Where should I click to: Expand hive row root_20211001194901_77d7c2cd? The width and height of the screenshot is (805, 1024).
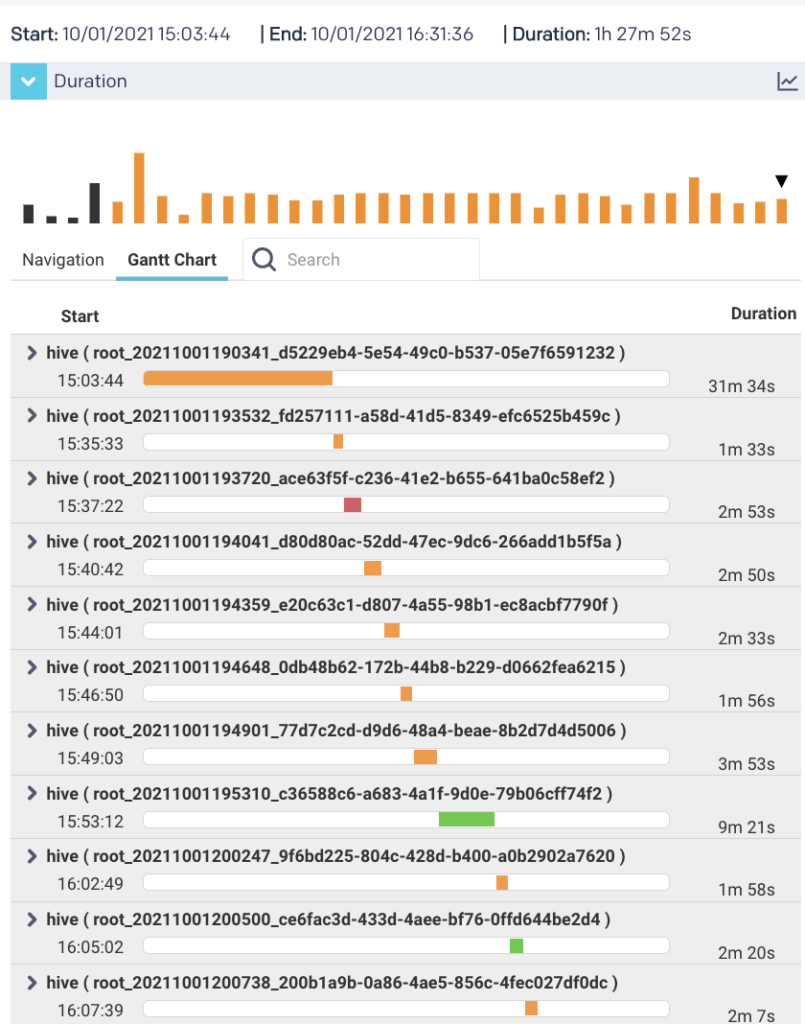click(x=31, y=730)
